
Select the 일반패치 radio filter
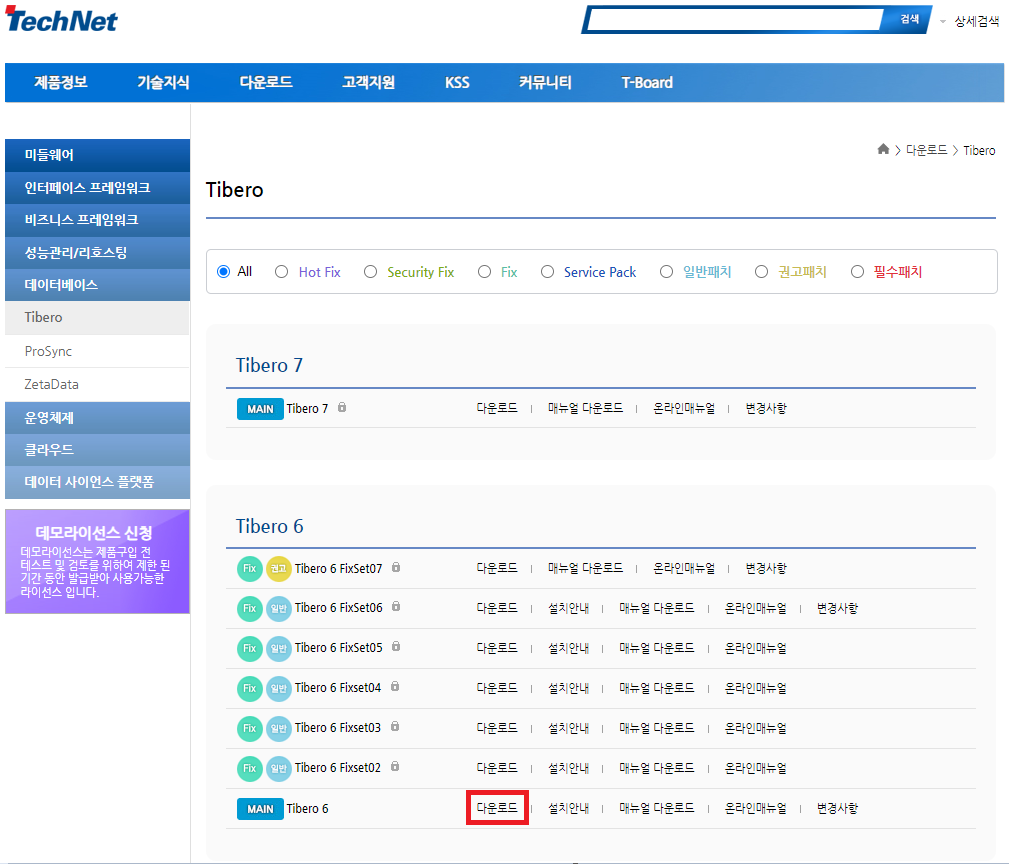tap(666, 271)
